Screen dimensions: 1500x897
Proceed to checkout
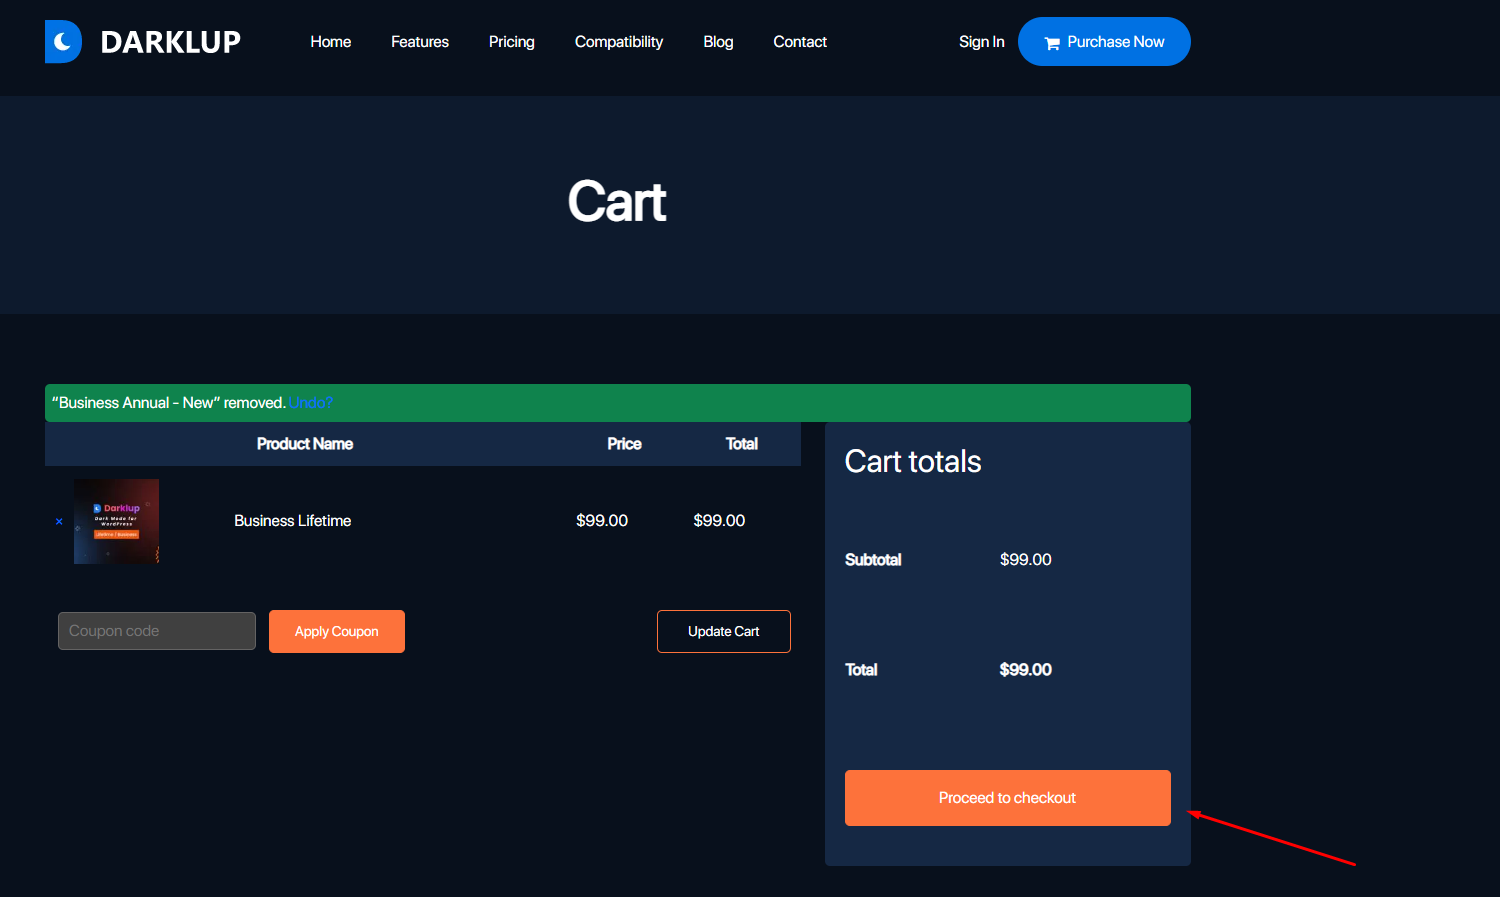[x=1008, y=798]
